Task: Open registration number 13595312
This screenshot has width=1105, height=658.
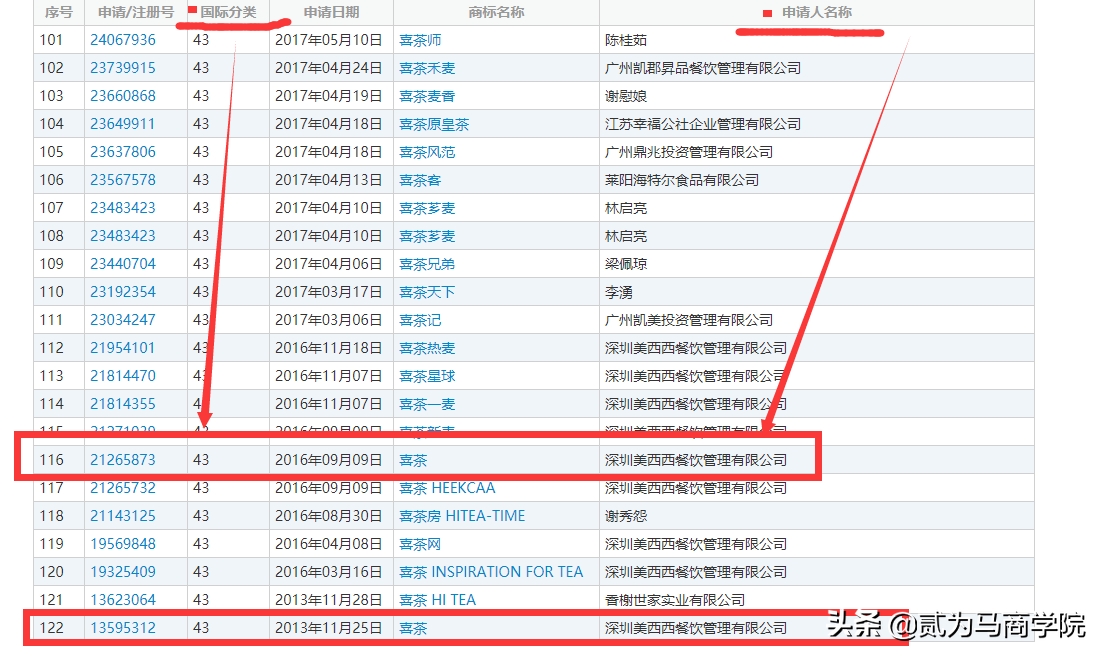Action: (x=123, y=628)
